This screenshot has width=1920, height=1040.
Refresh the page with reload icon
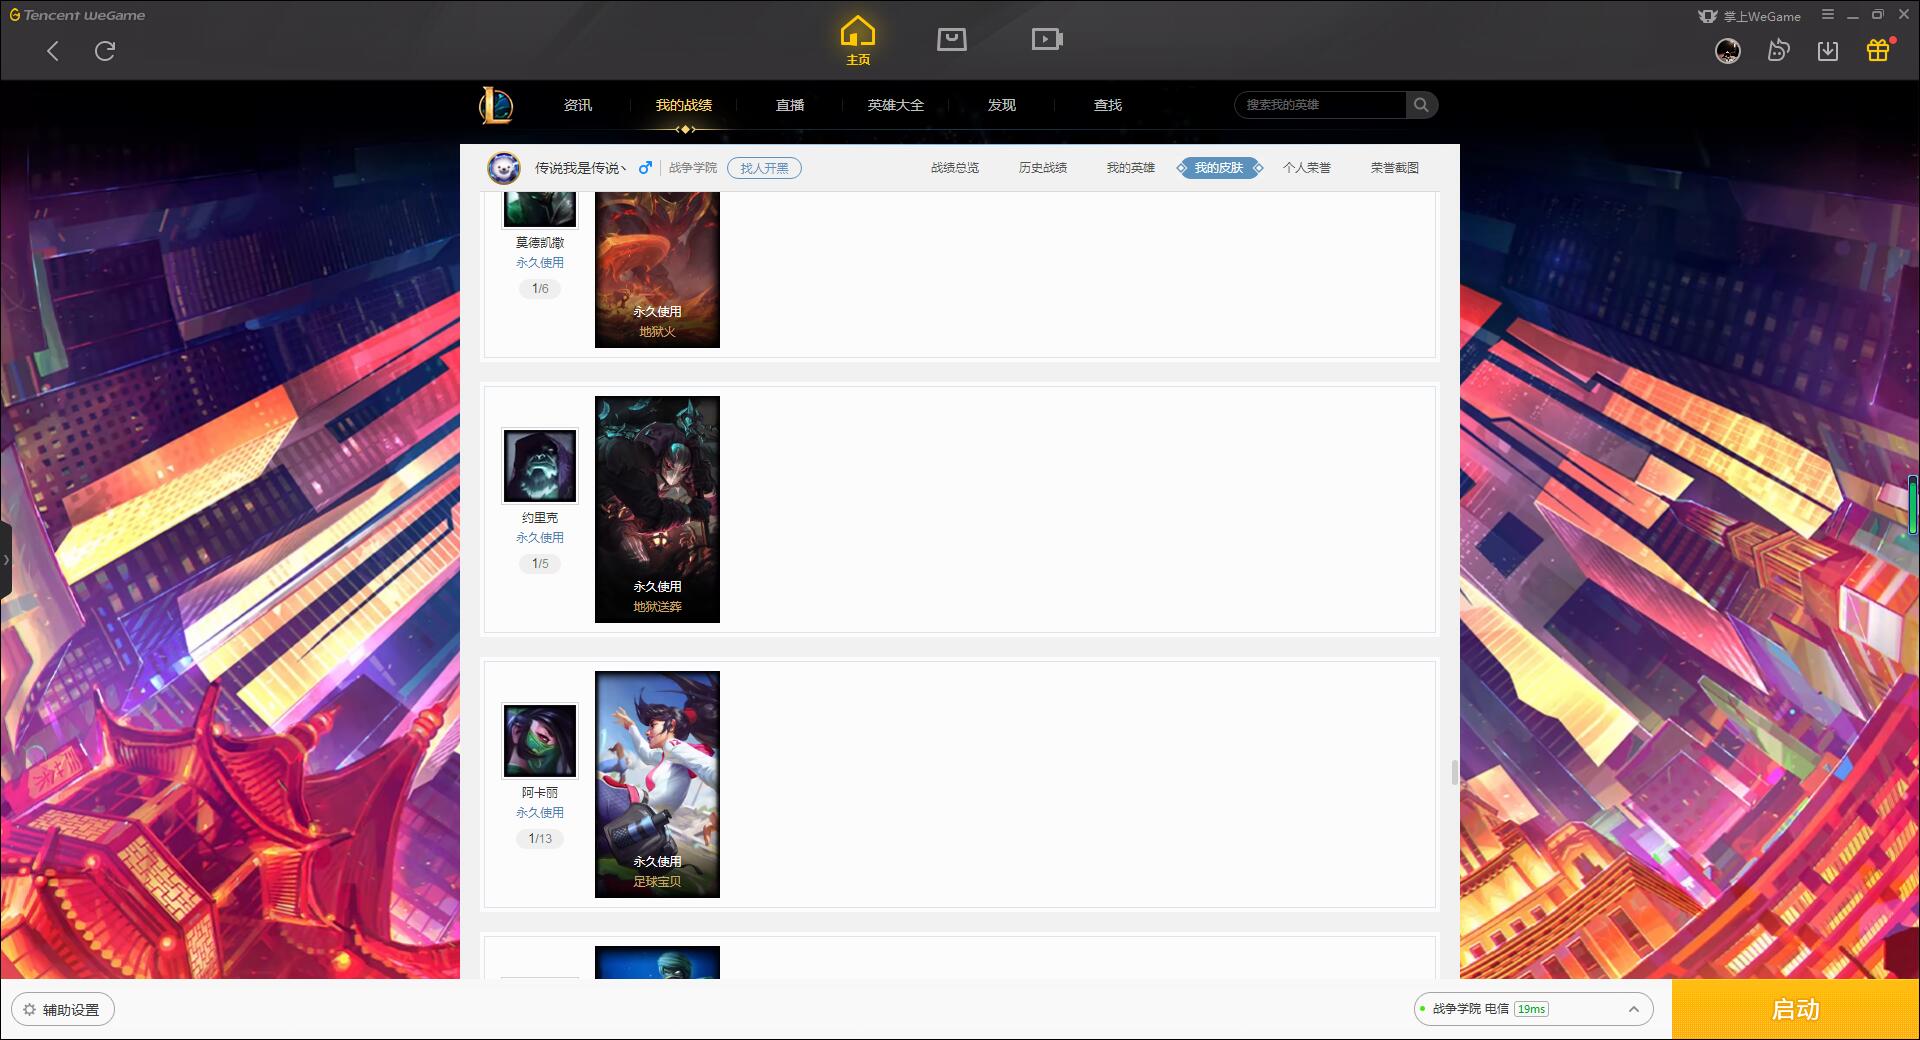(105, 51)
